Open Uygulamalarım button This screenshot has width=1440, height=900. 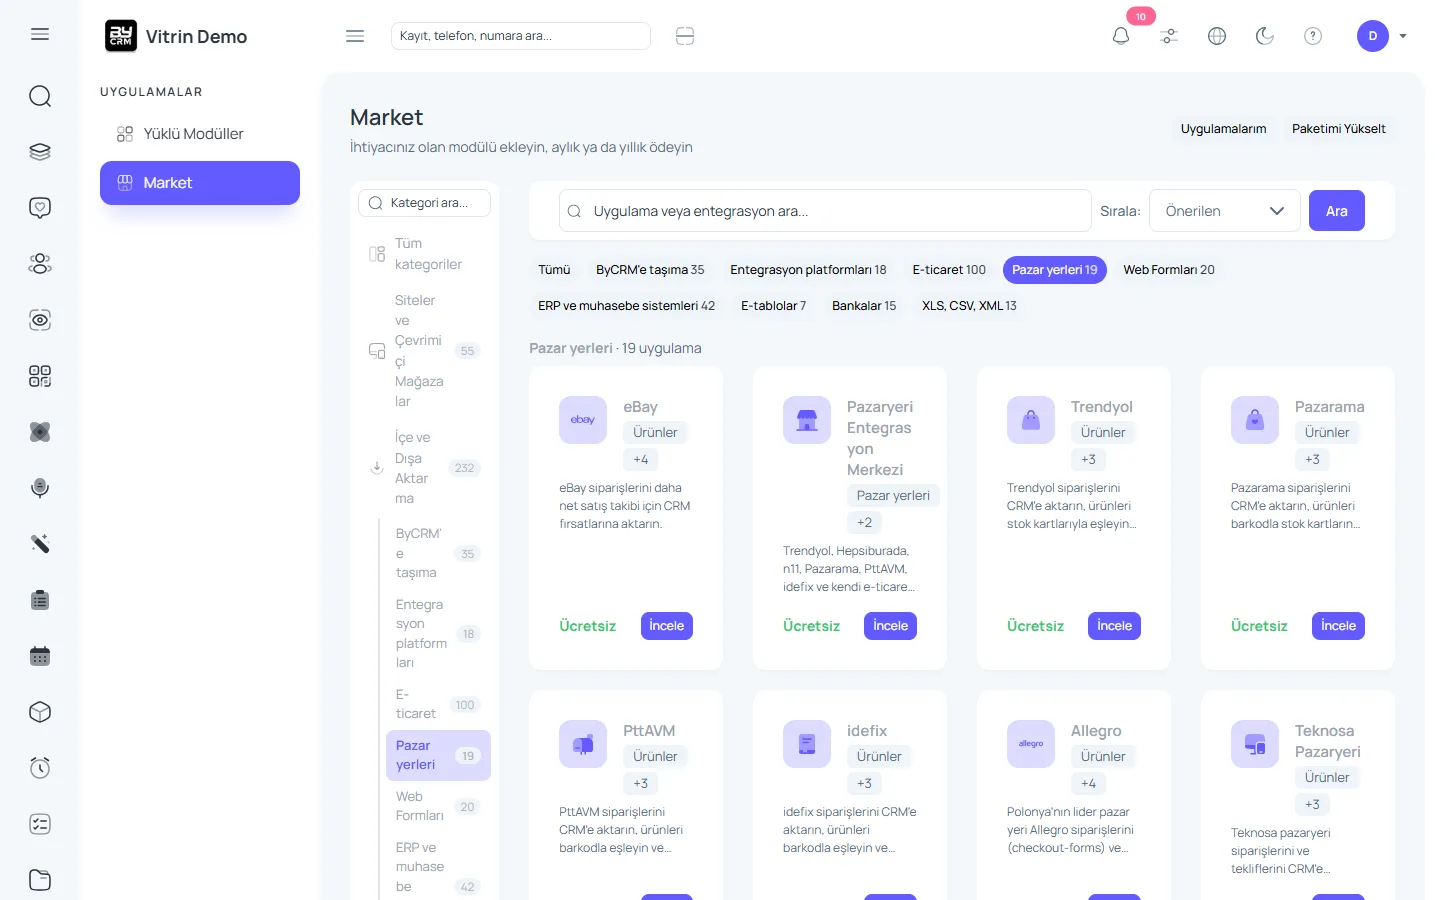click(x=1223, y=129)
